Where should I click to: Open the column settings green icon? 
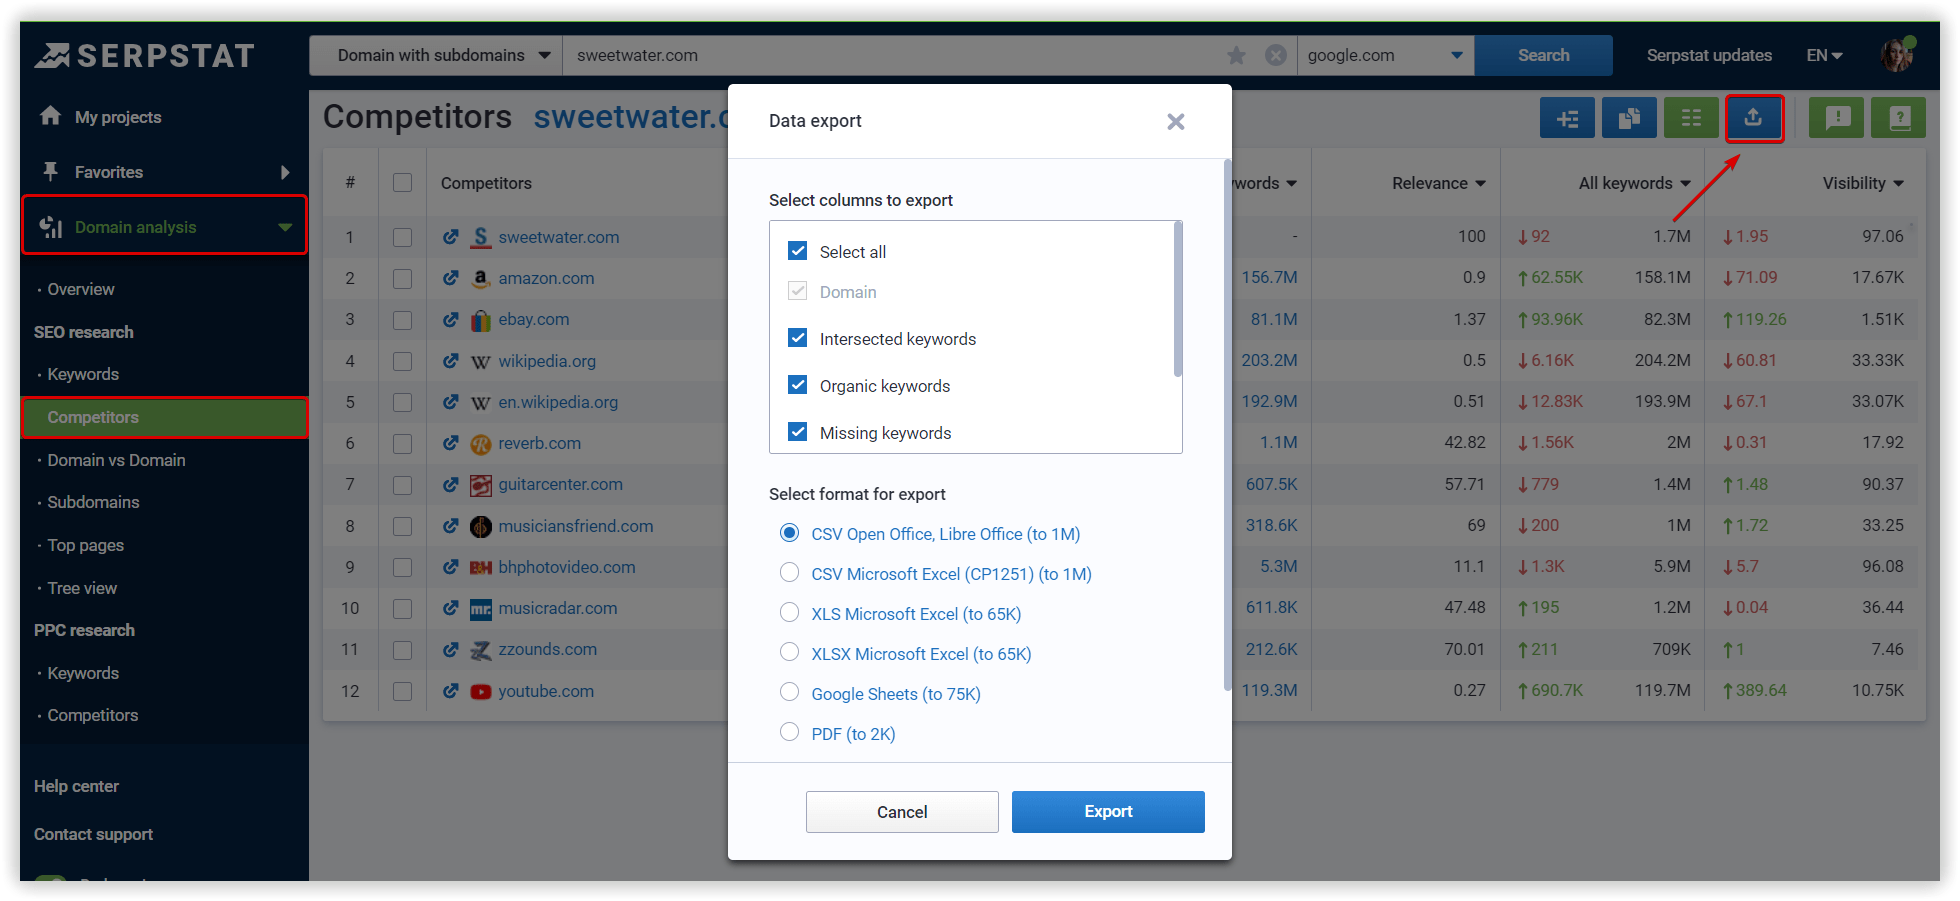pos(1691,118)
